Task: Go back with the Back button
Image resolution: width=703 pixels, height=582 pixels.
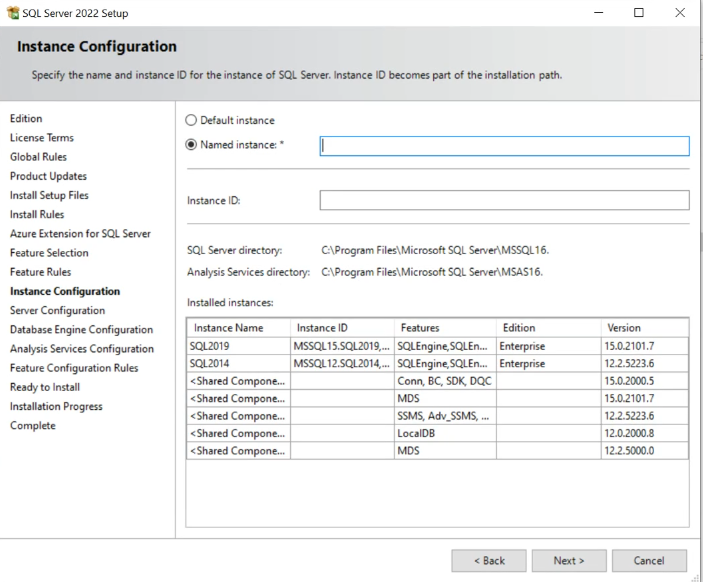Action: pos(489,560)
